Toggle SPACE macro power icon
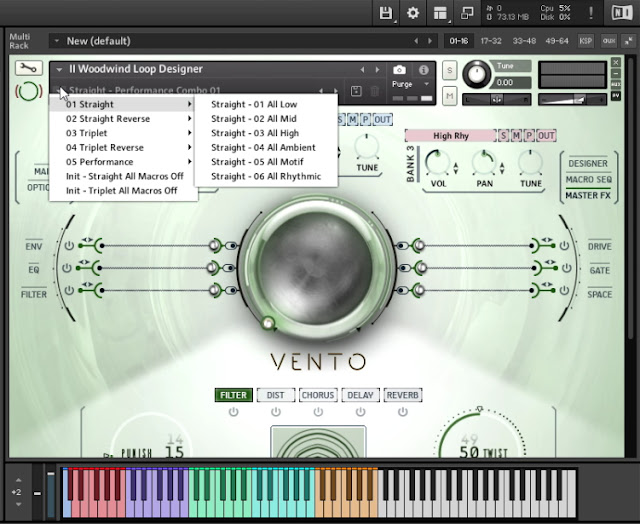This screenshot has height=524, width=640. 564,290
